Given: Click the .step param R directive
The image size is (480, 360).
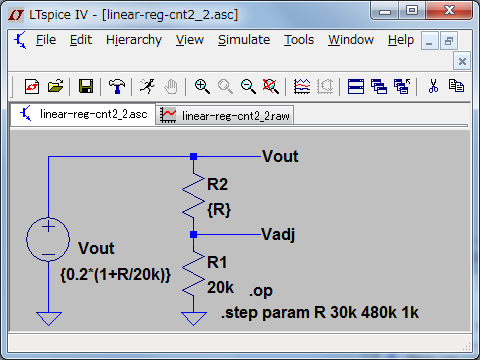Looking at the screenshot, I should click(x=320, y=313).
